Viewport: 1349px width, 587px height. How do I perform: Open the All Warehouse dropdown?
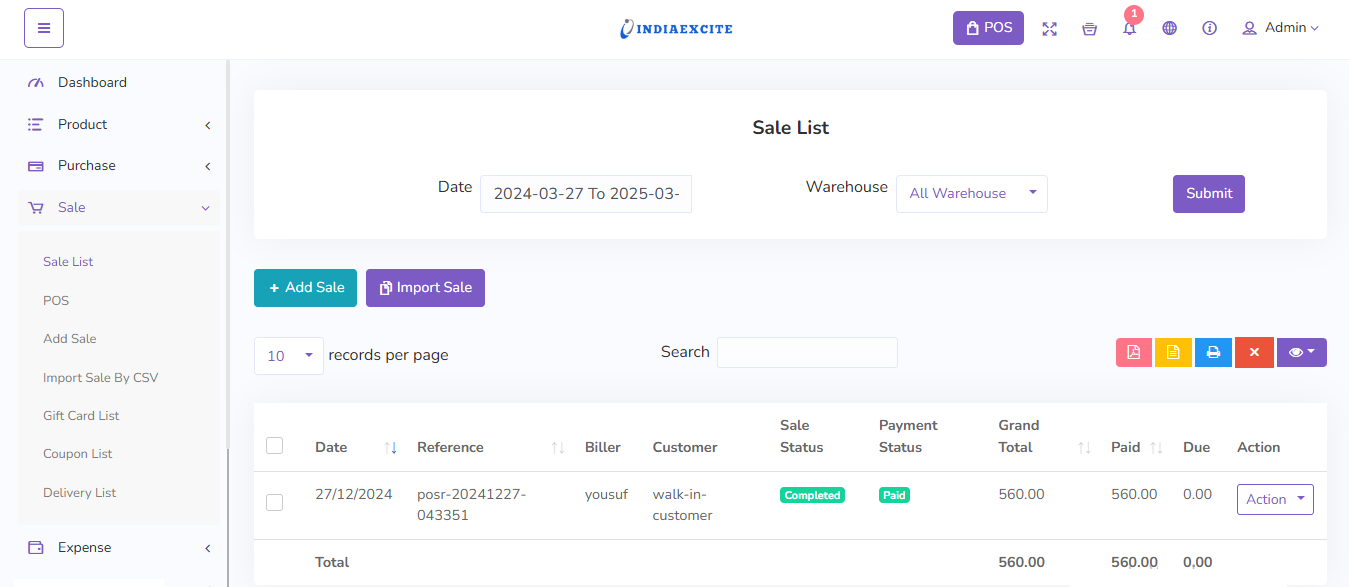tap(971, 194)
